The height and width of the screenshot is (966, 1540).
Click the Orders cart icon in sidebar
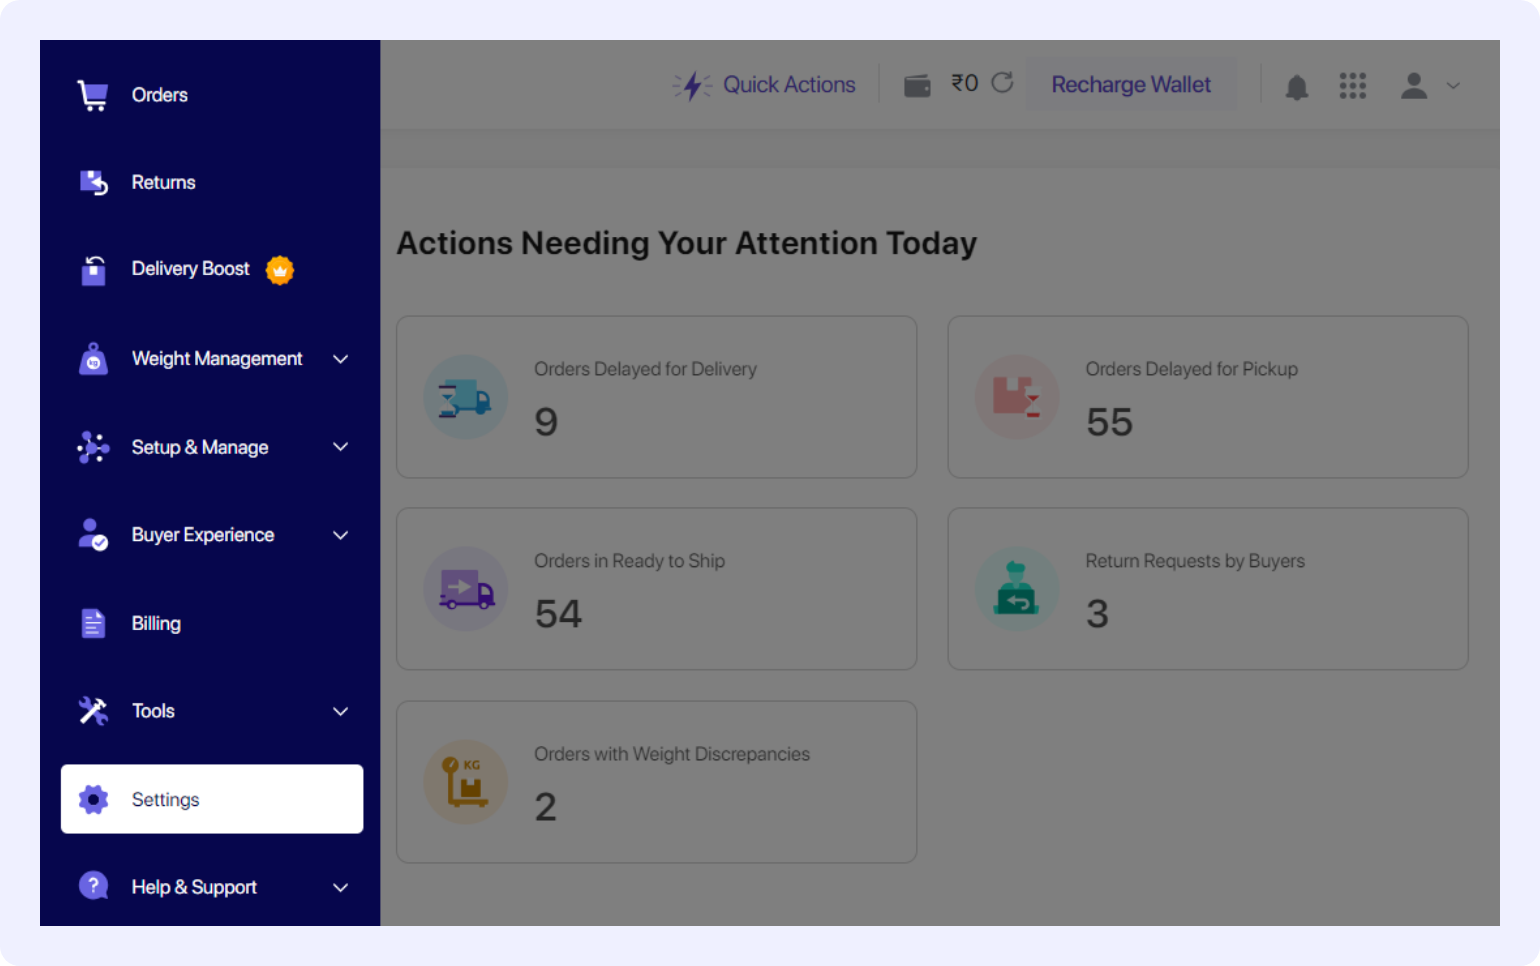(x=93, y=95)
